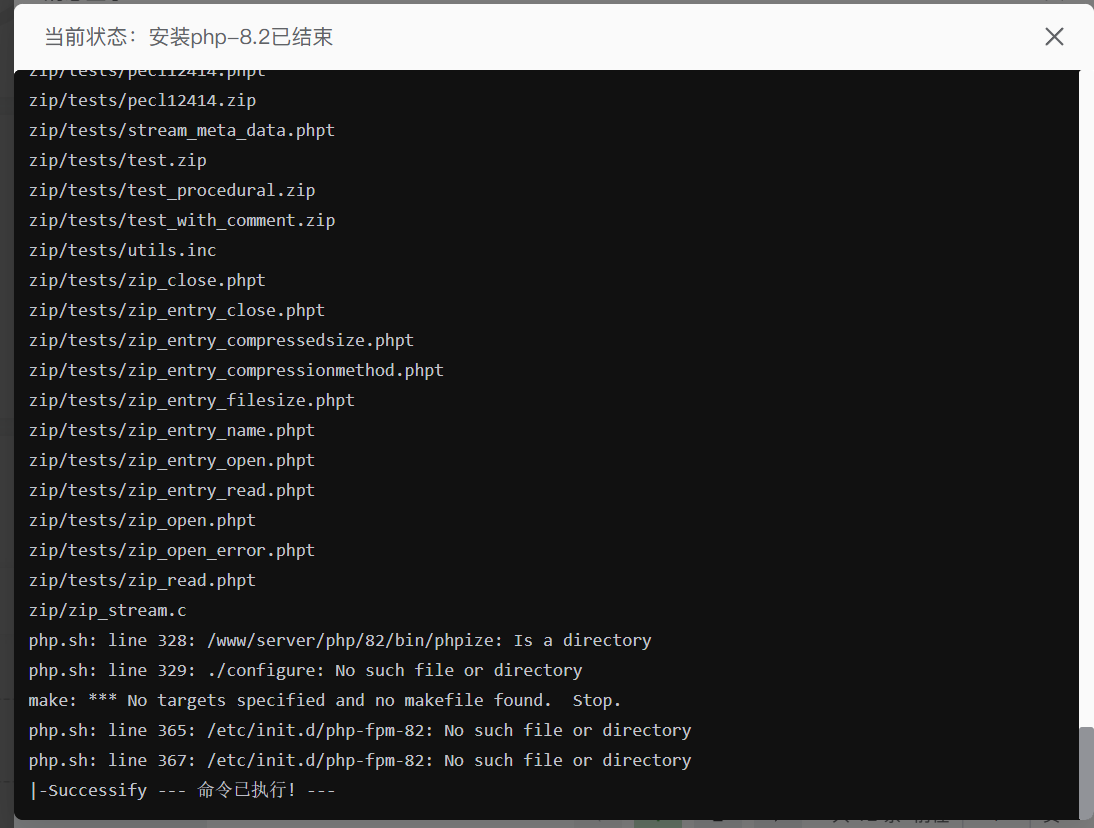Click the 'zip/tests/zip_entry_compressedsize.phpt' line
The image size is (1094, 828).
[221, 340]
